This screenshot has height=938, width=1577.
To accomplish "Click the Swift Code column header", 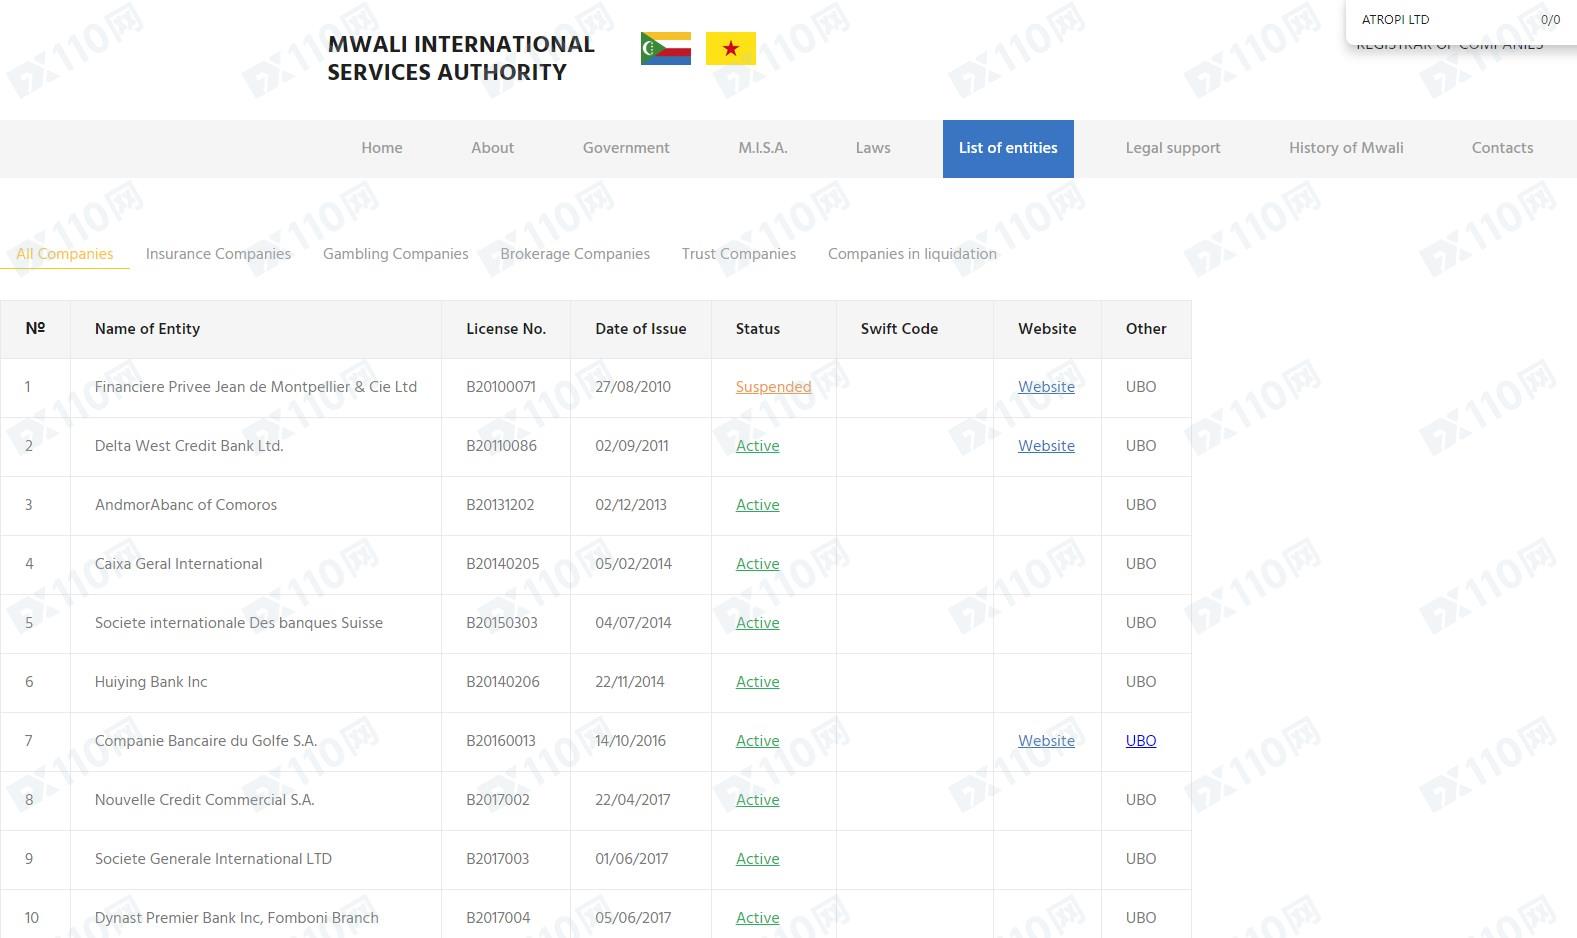I will pos(899,329).
